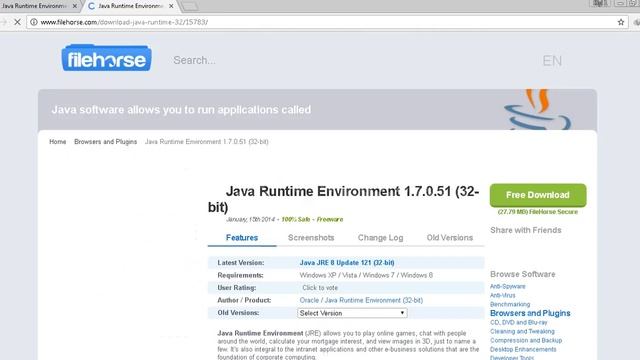Open CD, DVD and Blu-ray category
Image resolution: width=640 pixels, height=360 pixels.
[x=518, y=322]
